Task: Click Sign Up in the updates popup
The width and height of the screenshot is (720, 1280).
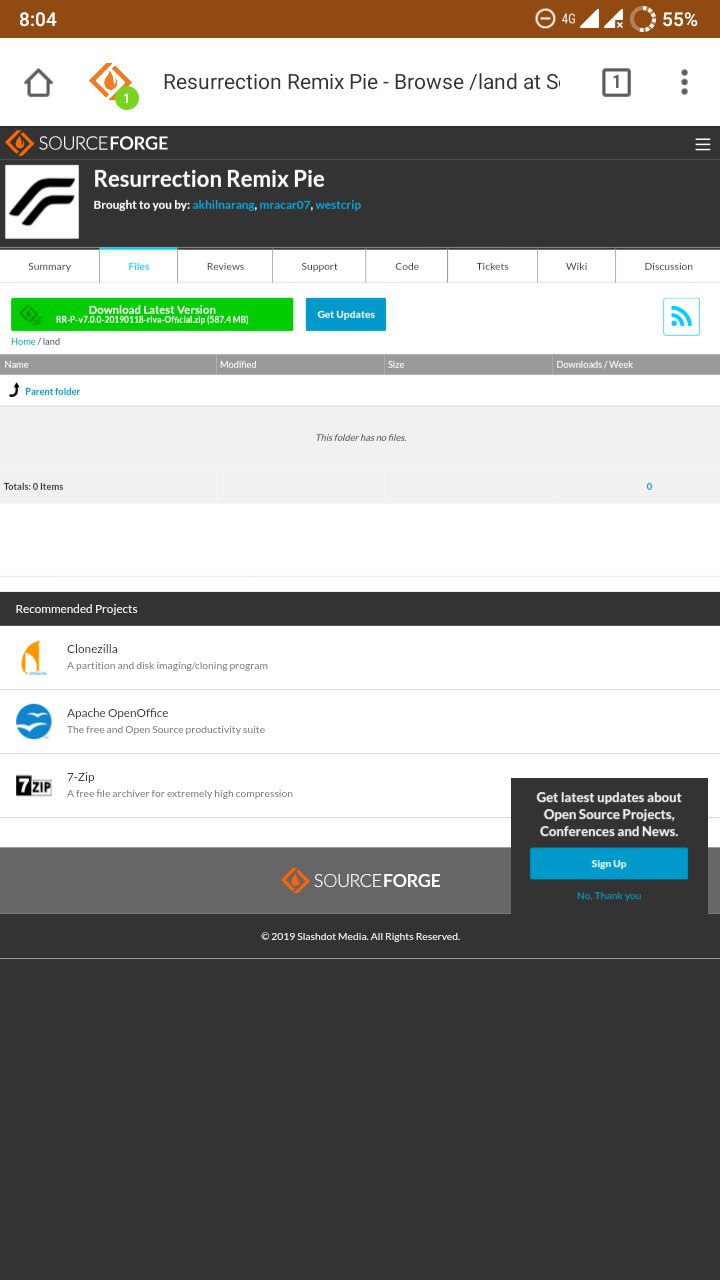Action: pyautogui.click(x=609, y=863)
